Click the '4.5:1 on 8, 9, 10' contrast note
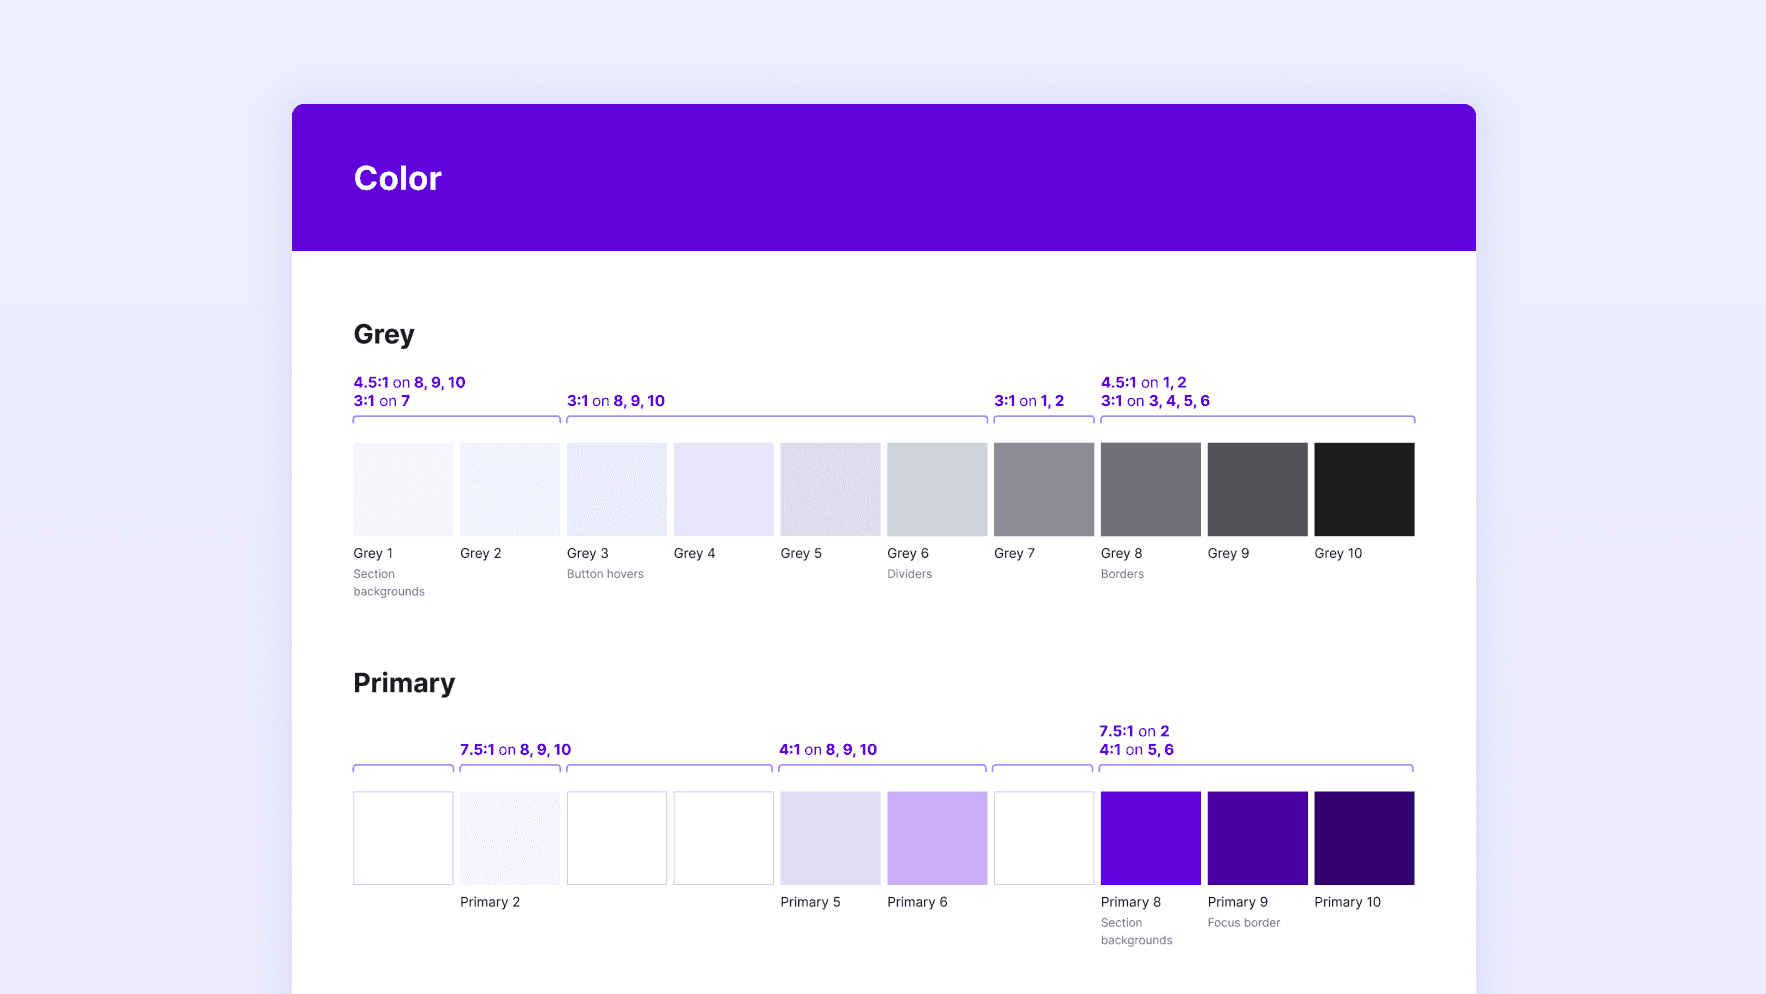Image resolution: width=1766 pixels, height=994 pixels. (409, 382)
